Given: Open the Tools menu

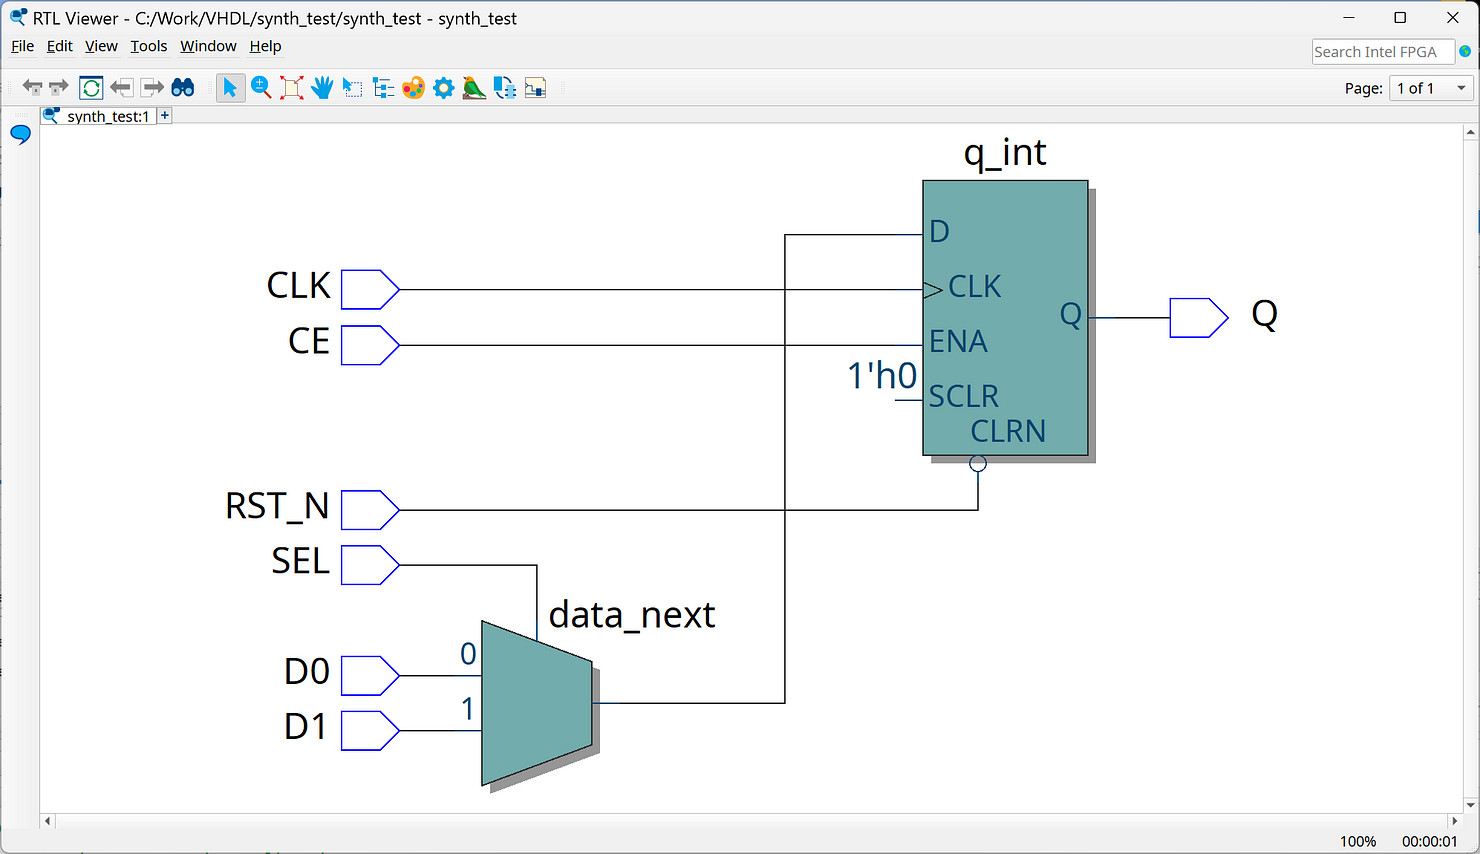Looking at the screenshot, I should point(149,46).
